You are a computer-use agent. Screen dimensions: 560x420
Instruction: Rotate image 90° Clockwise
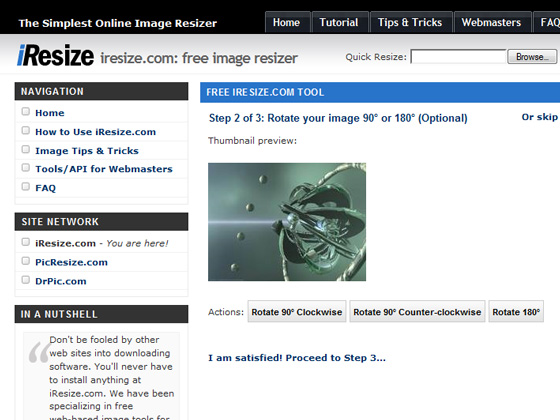[297, 312]
